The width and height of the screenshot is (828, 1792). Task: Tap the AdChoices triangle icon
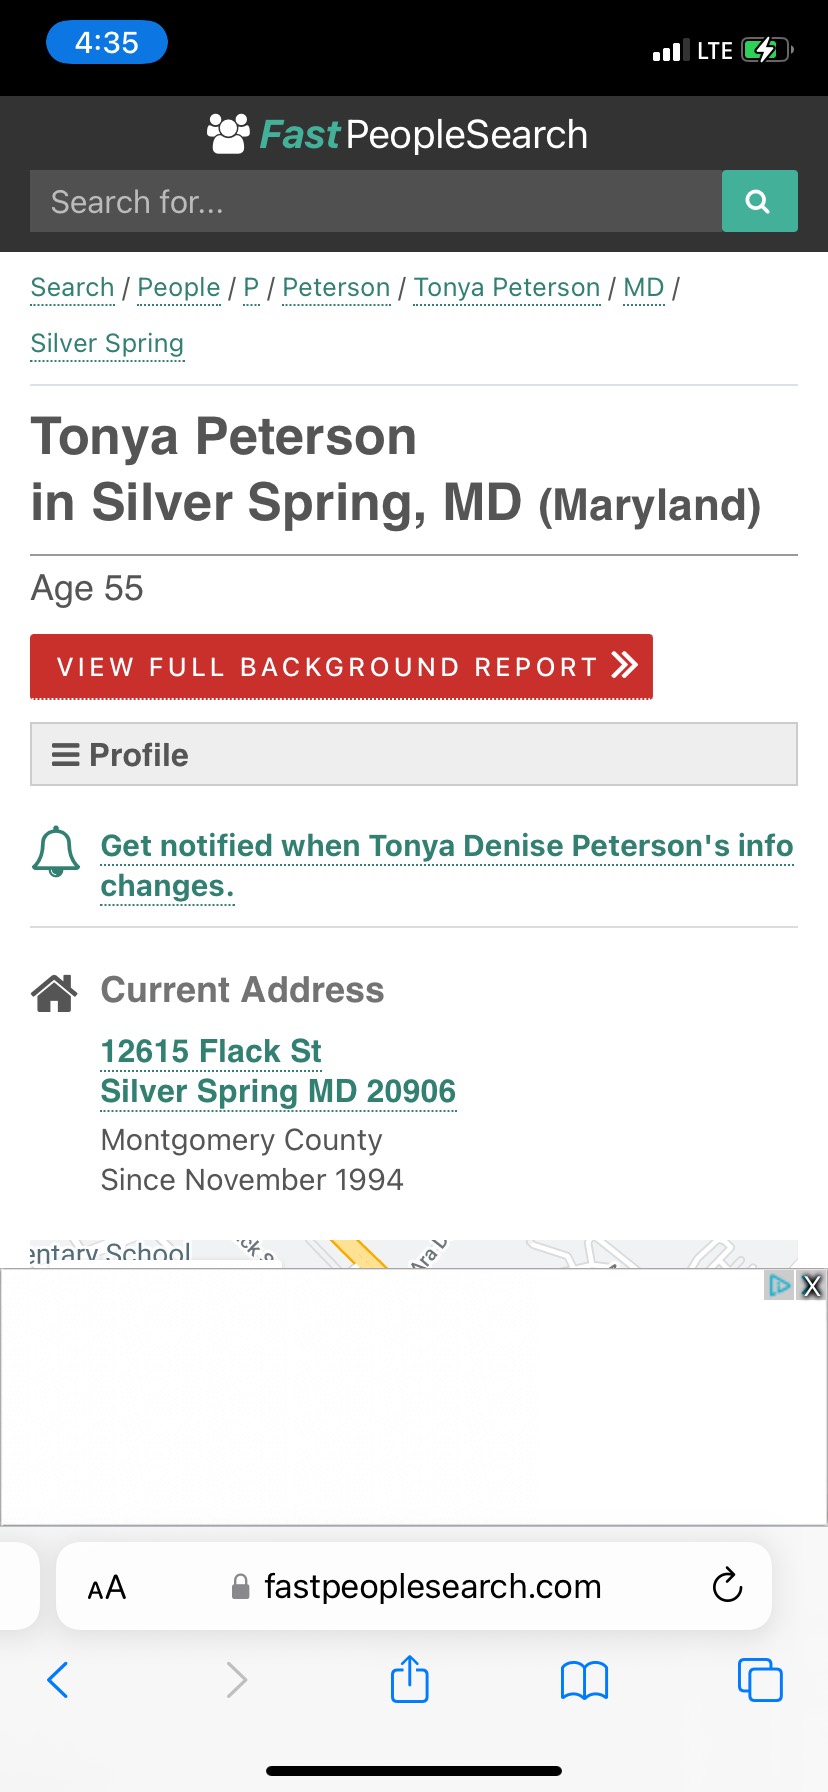click(x=779, y=1285)
